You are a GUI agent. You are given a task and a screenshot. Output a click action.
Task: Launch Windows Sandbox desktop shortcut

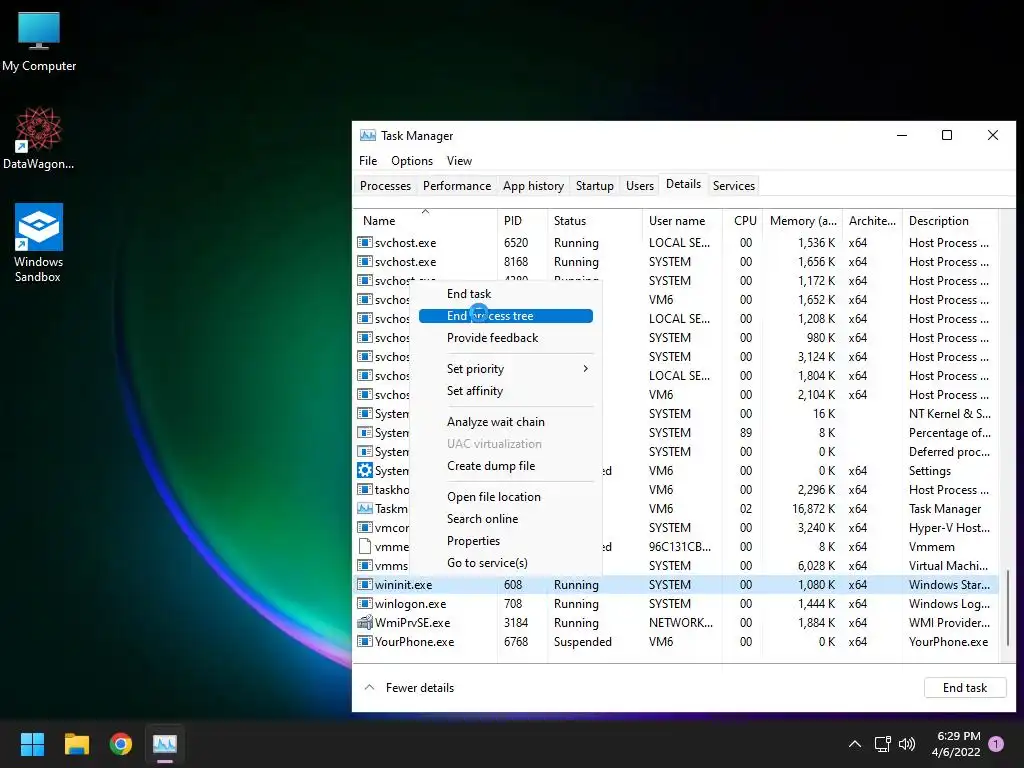[x=39, y=242]
